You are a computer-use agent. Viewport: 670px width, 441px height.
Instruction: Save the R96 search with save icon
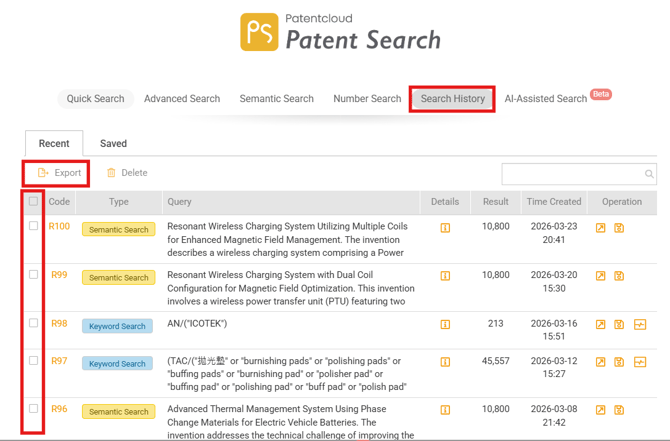coord(619,410)
